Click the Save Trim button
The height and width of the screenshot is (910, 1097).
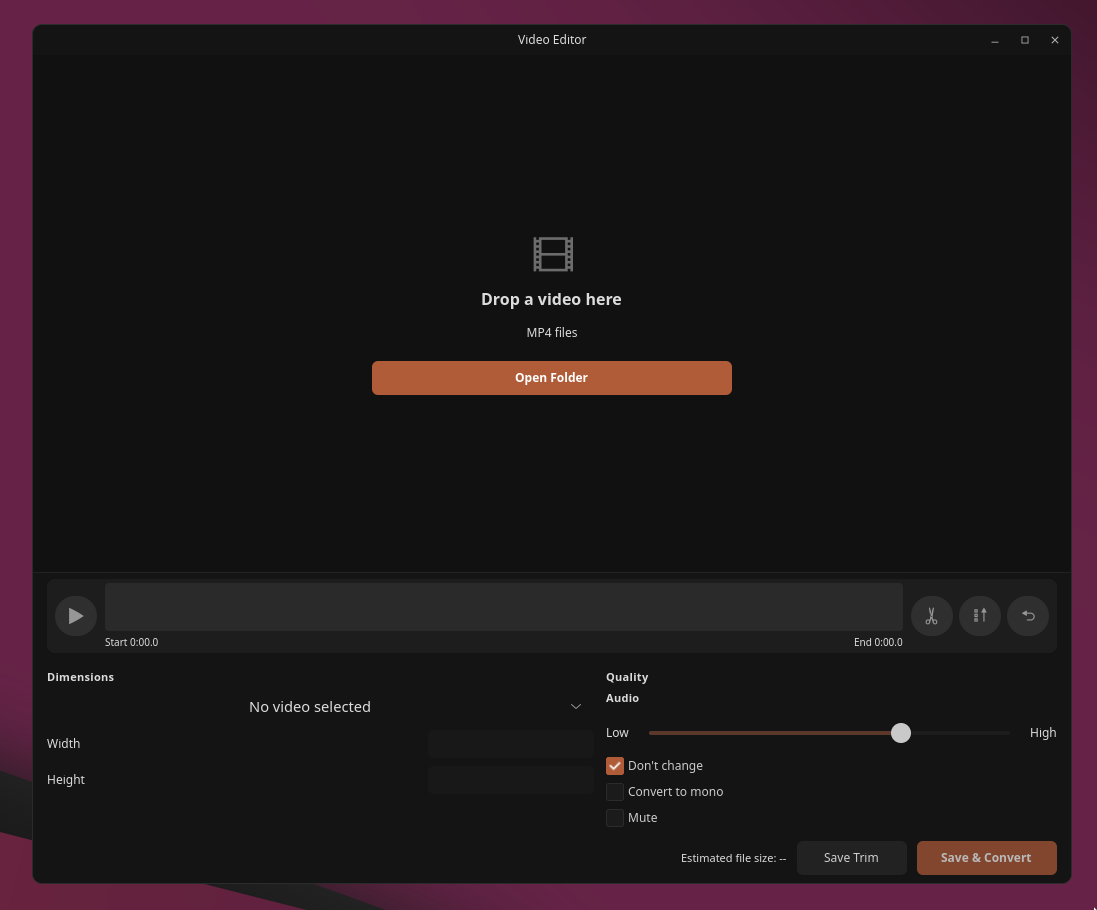851,858
